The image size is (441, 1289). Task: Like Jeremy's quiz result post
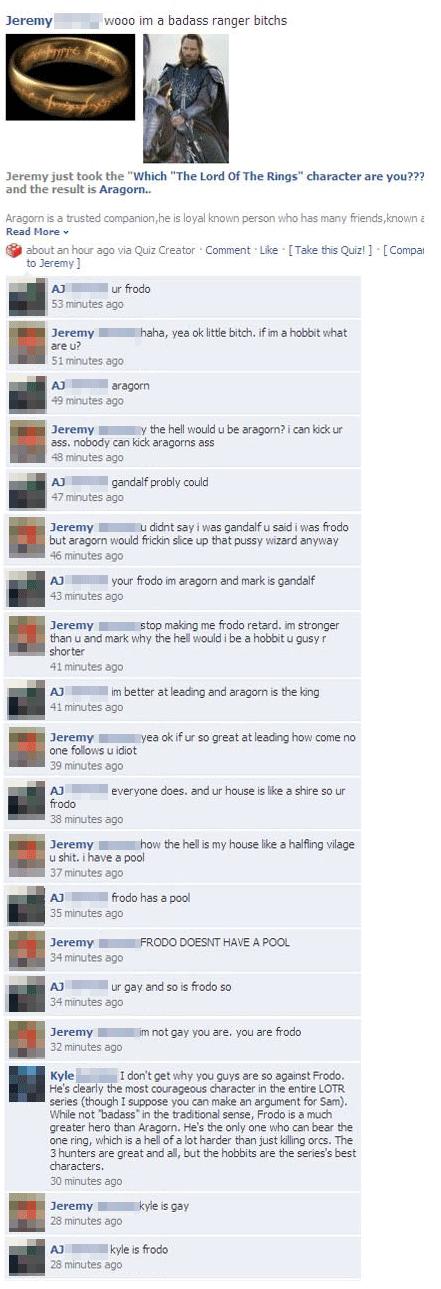coord(268,250)
